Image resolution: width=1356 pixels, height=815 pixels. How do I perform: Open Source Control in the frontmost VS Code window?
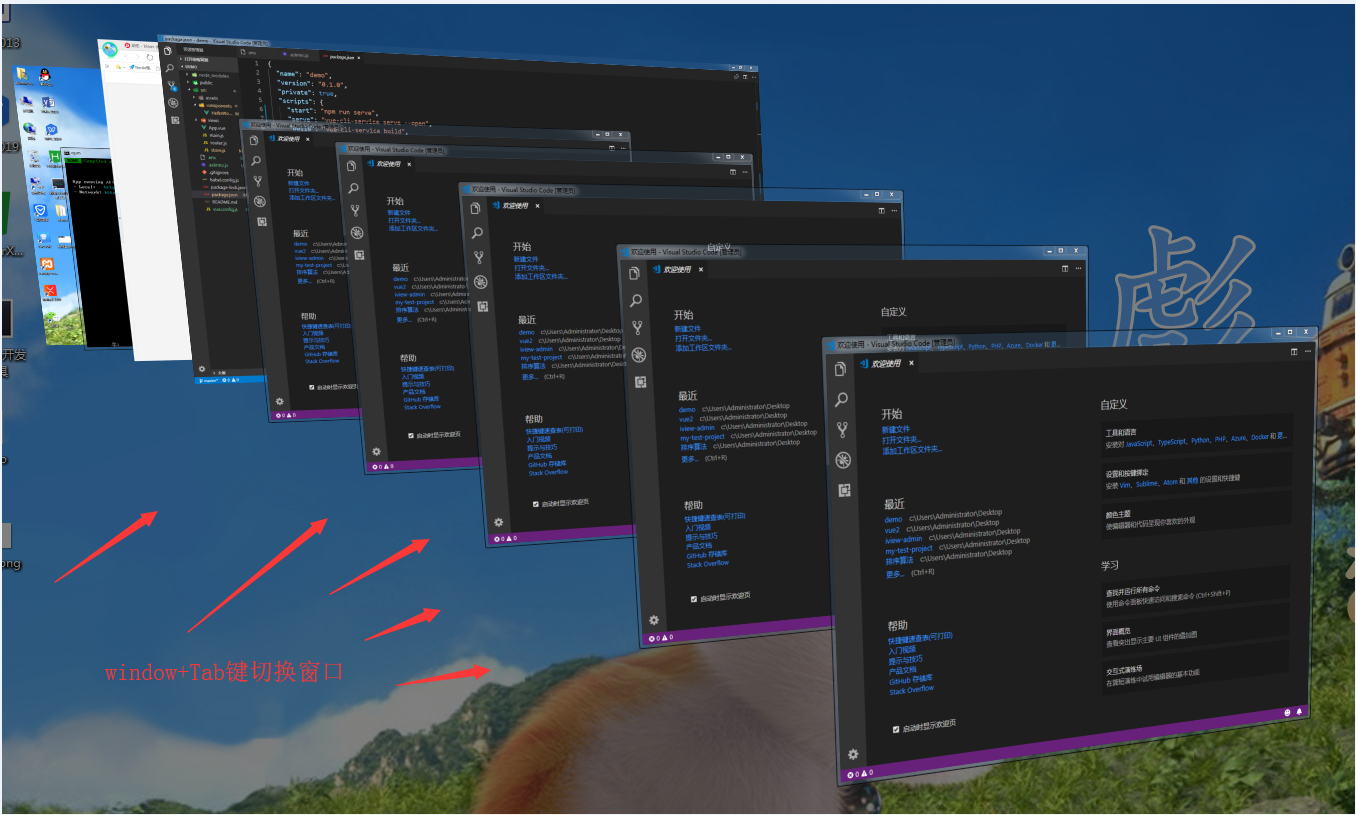[843, 430]
